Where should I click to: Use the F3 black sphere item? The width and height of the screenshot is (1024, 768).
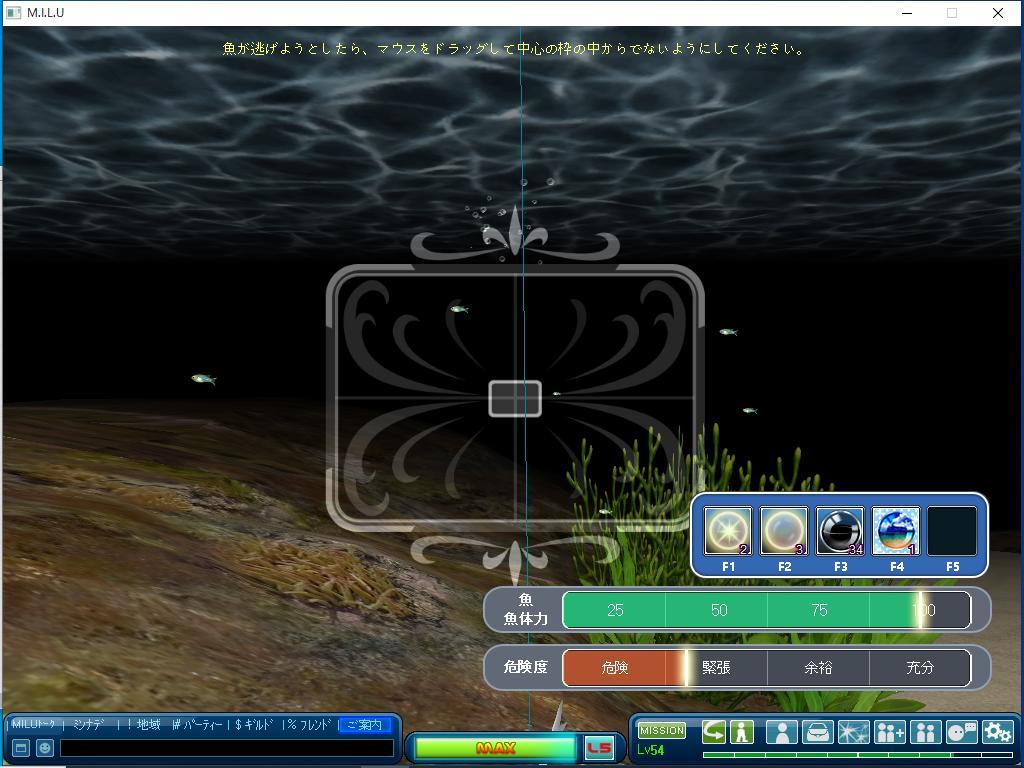coord(840,531)
